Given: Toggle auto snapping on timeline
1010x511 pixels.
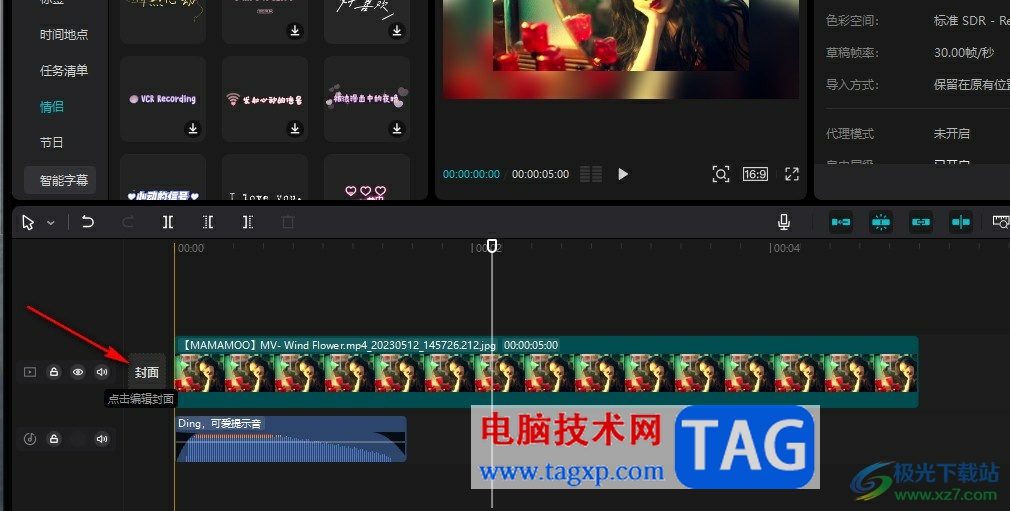Looking at the screenshot, I should 881,222.
